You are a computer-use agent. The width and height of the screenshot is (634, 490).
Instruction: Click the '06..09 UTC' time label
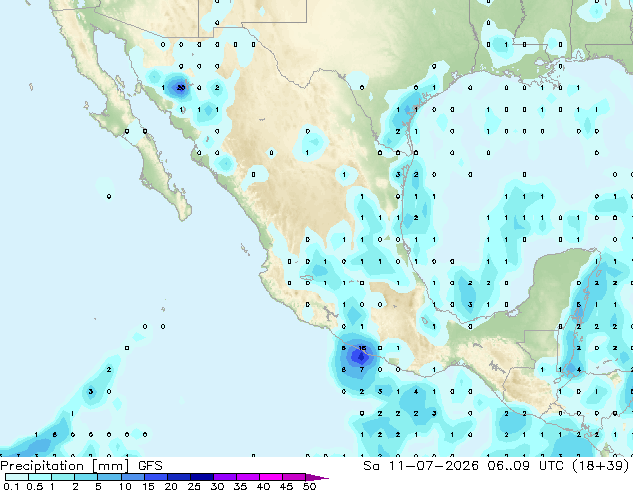pyautogui.click(x=525, y=466)
